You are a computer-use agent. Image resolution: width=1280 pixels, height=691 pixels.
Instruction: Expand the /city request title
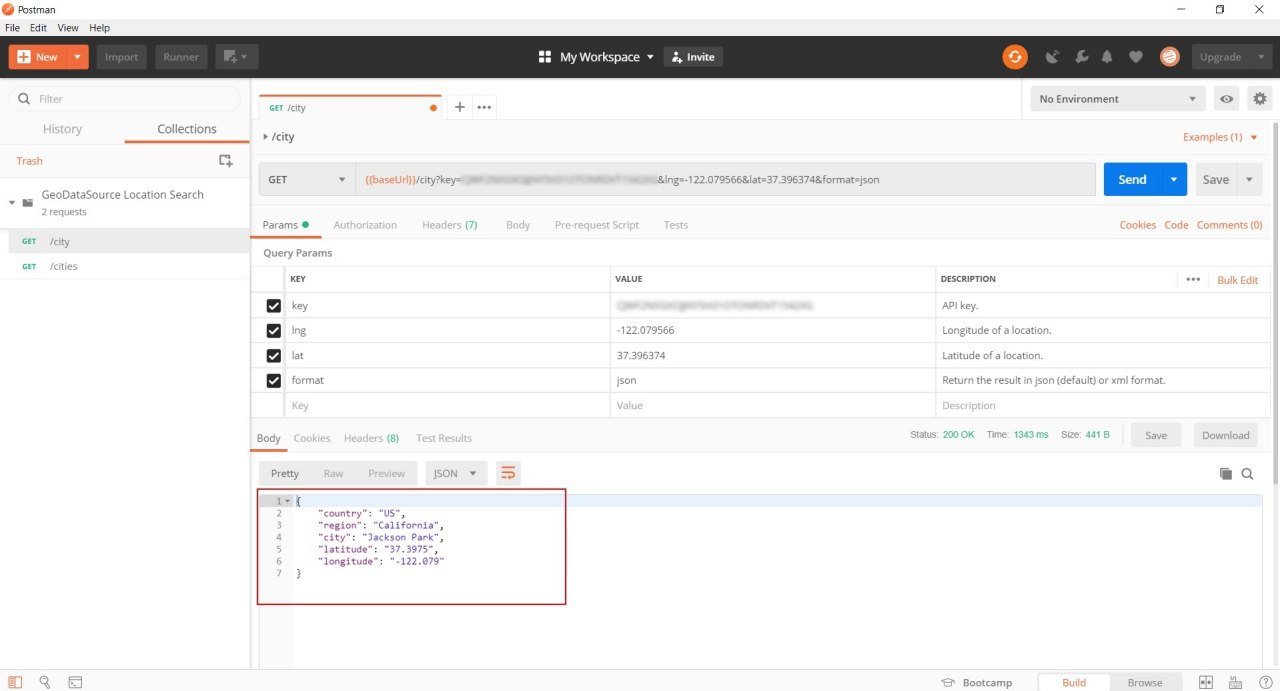pos(266,137)
